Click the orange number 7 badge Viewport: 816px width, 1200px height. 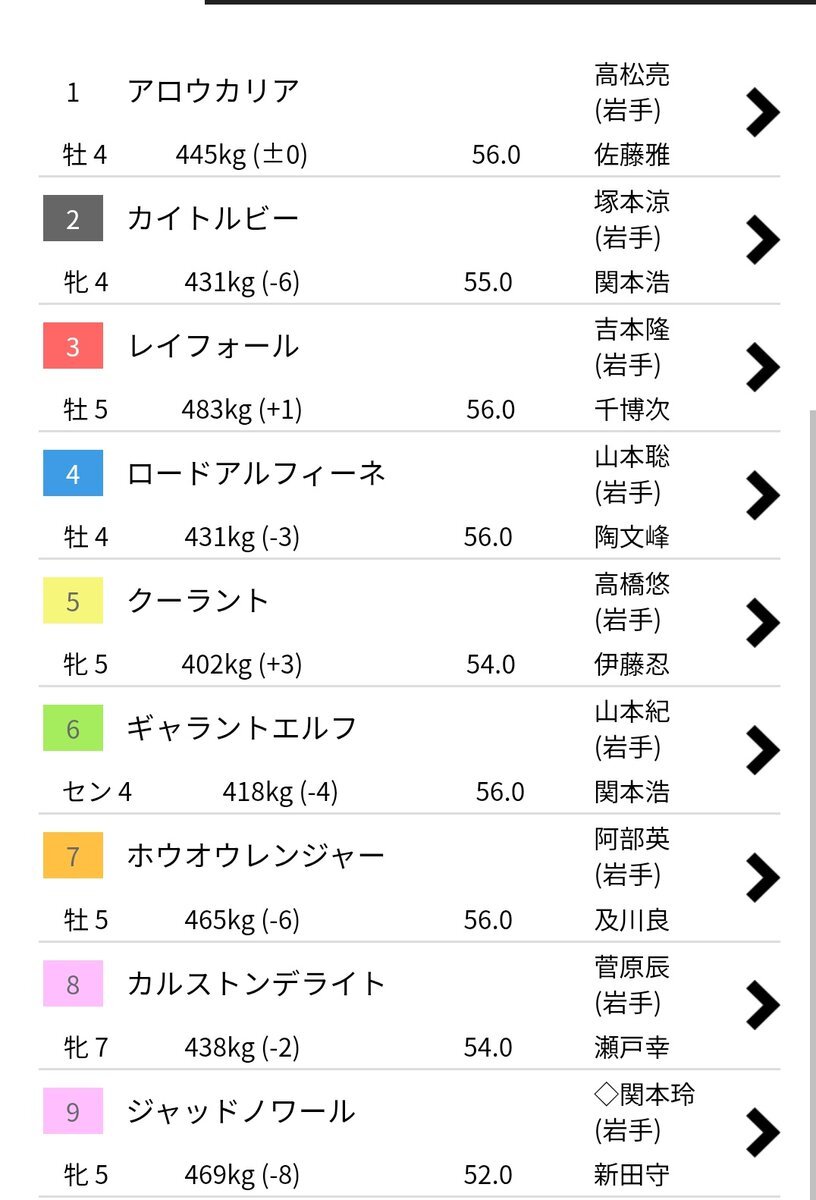[x=73, y=857]
